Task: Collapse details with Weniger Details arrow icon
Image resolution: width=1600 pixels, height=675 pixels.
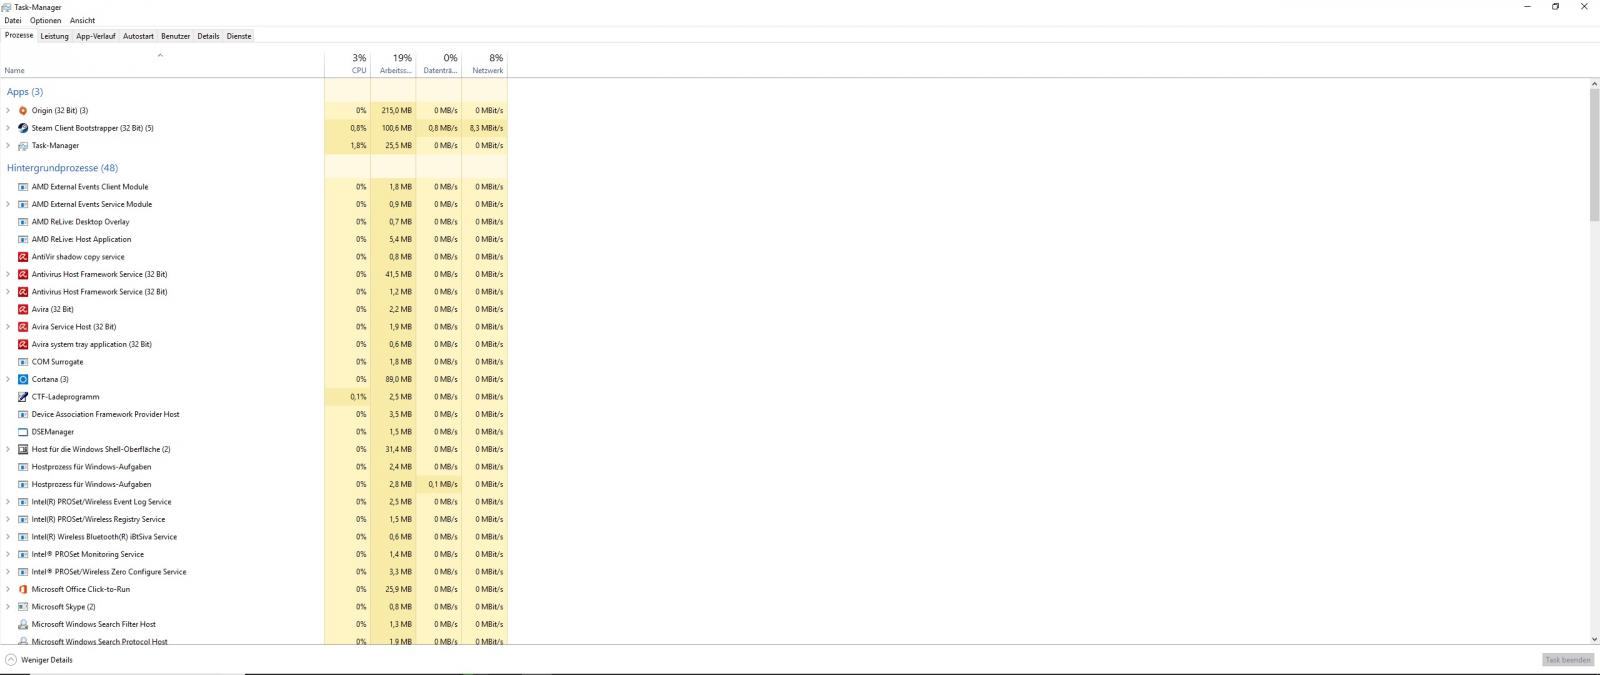Action: pos(11,660)
